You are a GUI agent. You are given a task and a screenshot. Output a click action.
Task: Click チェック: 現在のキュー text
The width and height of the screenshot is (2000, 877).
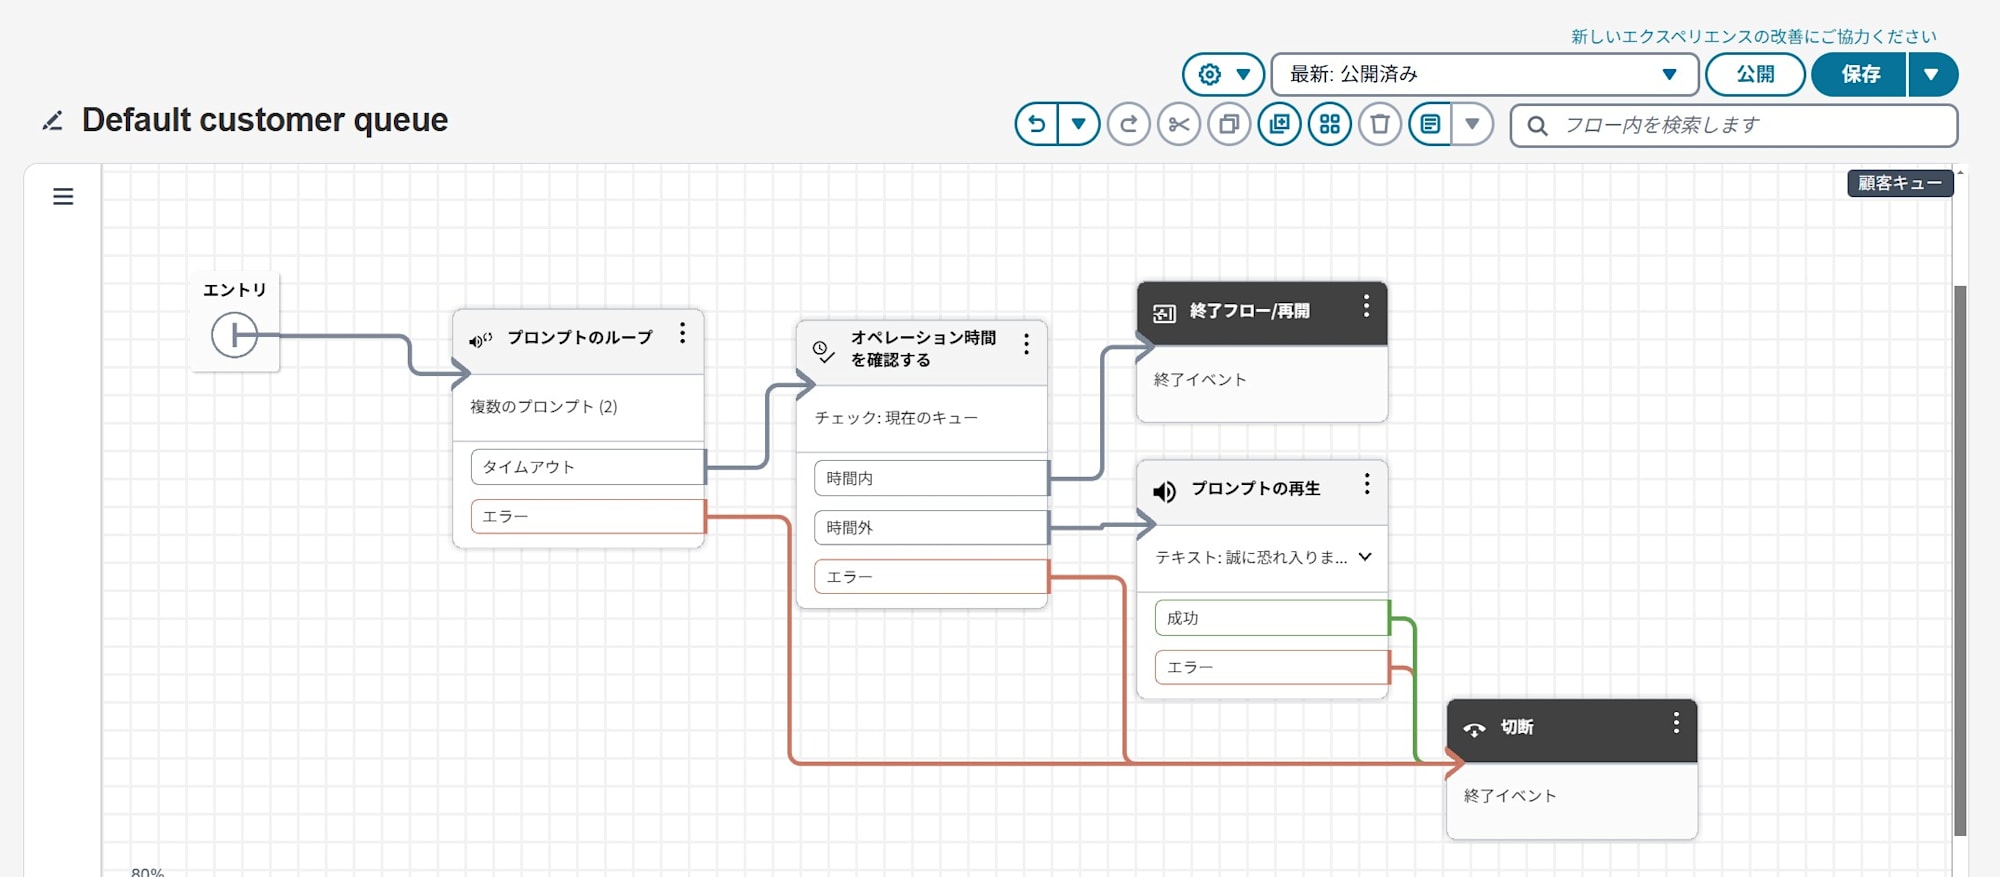tap(896, 418)
